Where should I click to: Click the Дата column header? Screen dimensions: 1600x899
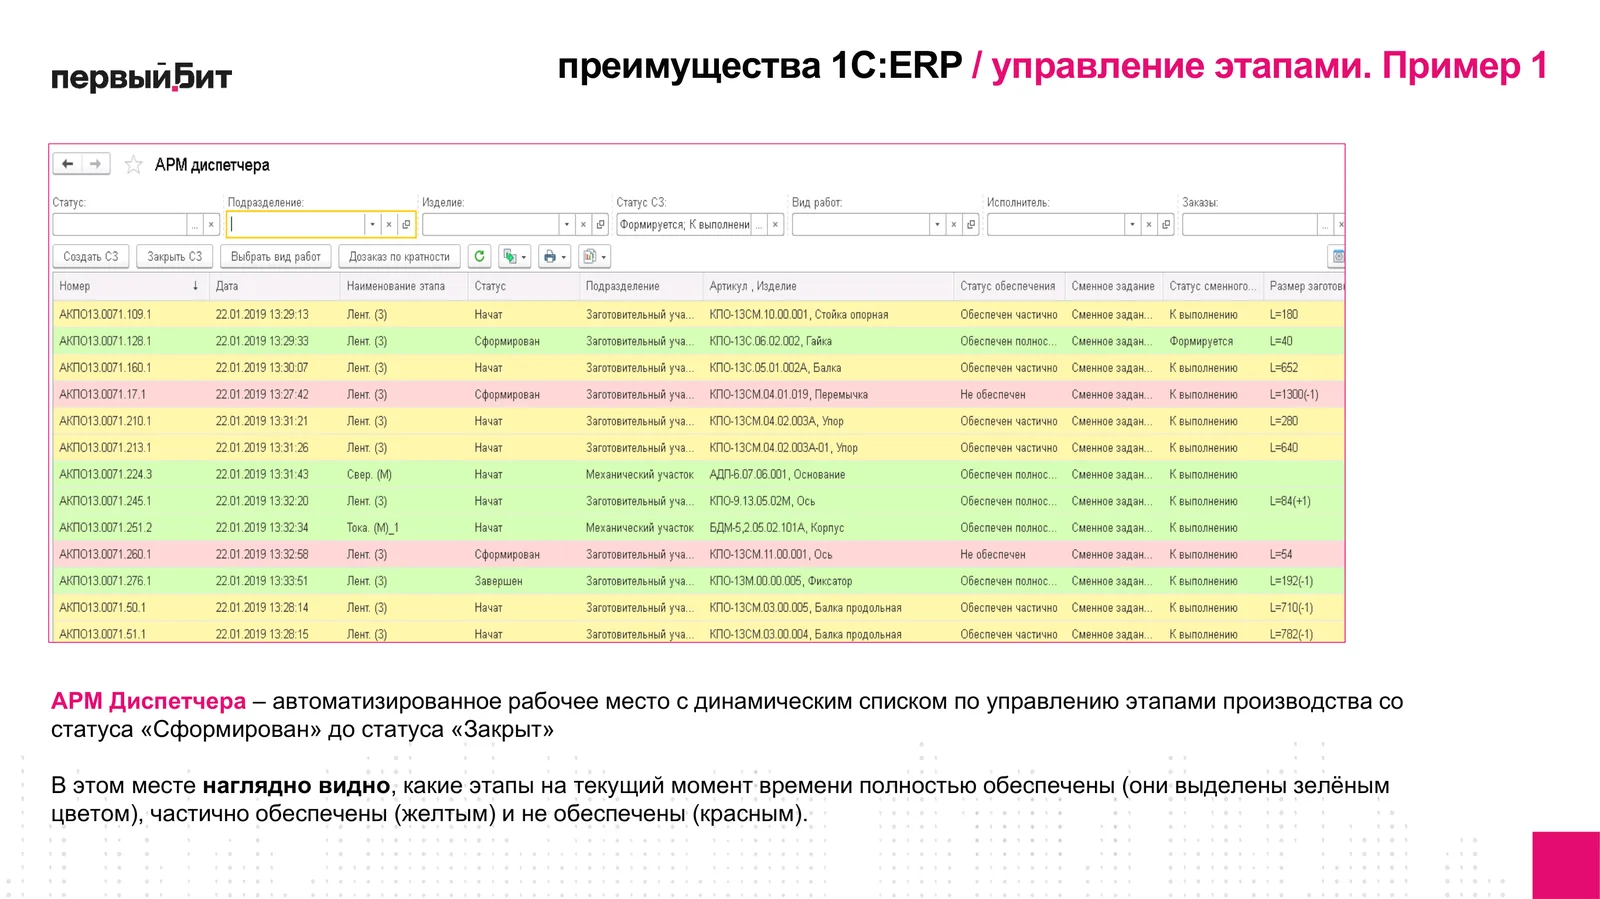tap(274, 286)
